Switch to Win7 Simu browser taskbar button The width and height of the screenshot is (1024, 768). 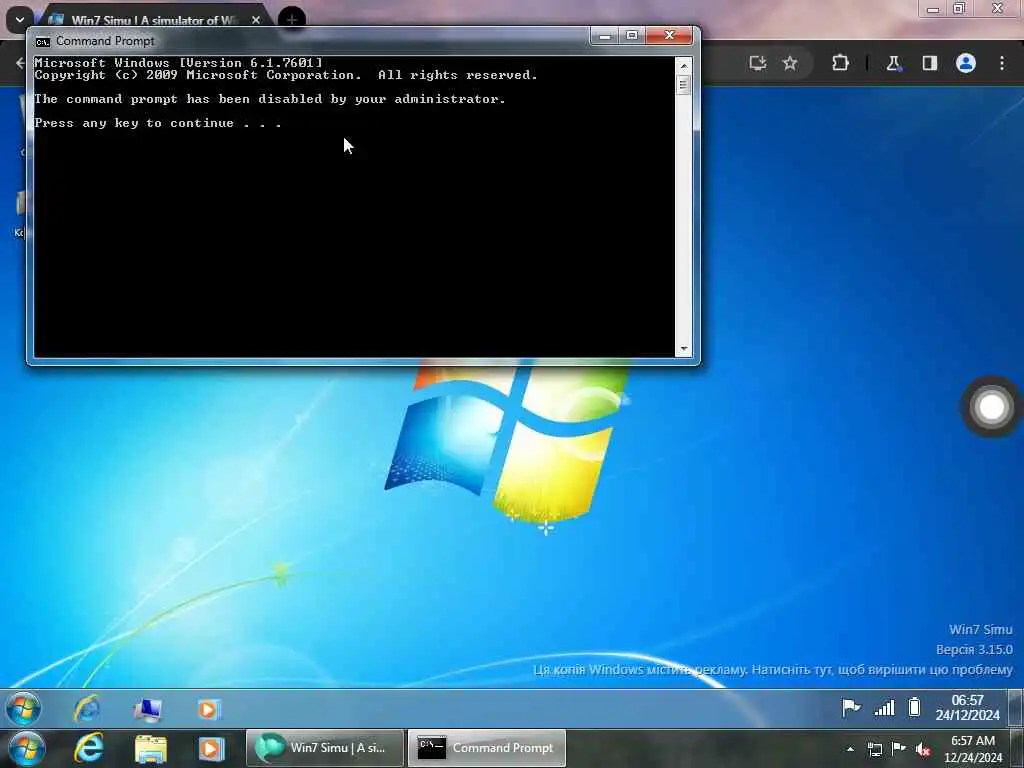[325, 748]
